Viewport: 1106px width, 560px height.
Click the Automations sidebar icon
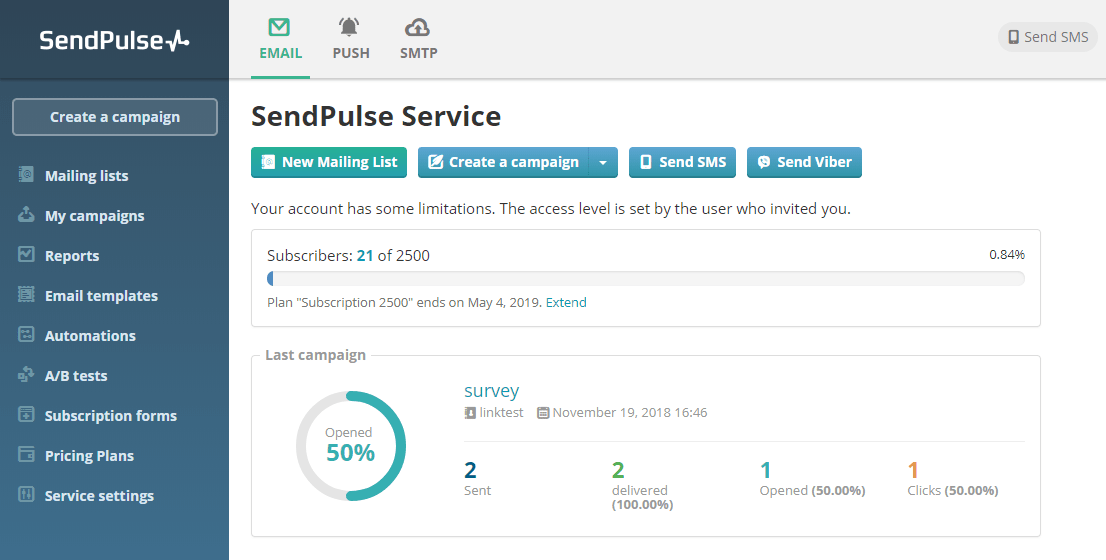tap(26, 334)
